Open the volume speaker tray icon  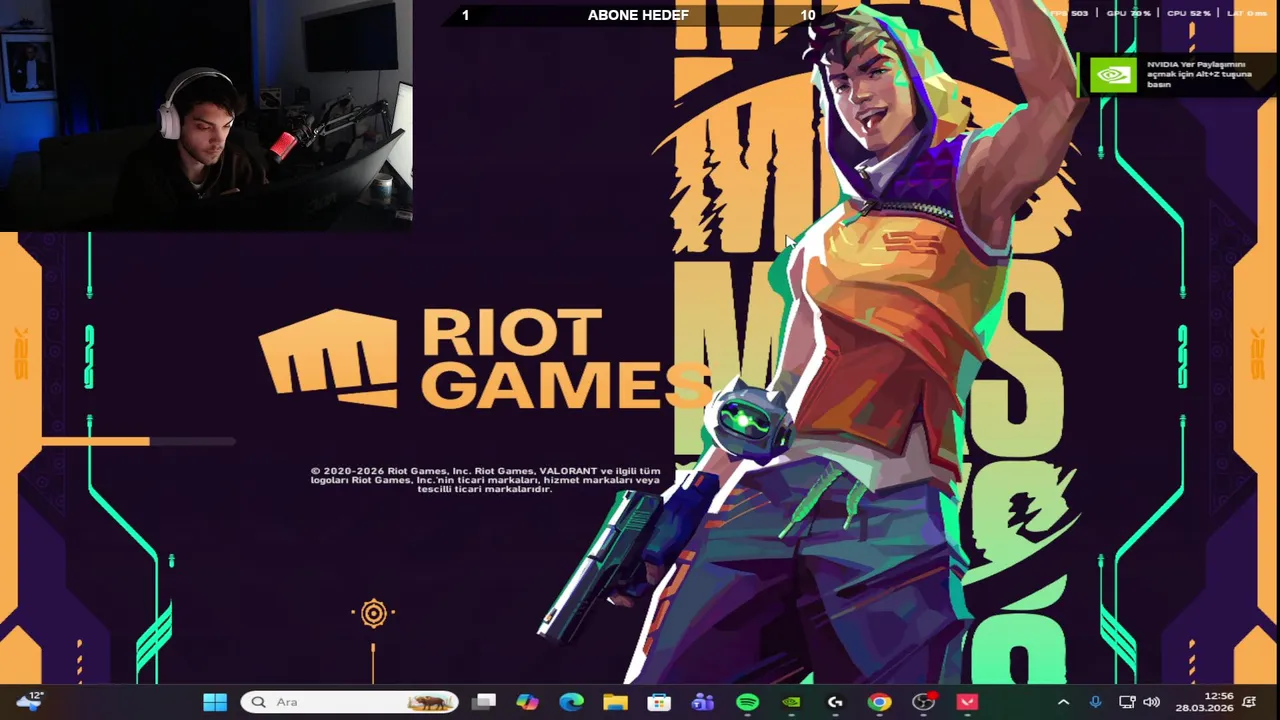(x=1151, y=702)
